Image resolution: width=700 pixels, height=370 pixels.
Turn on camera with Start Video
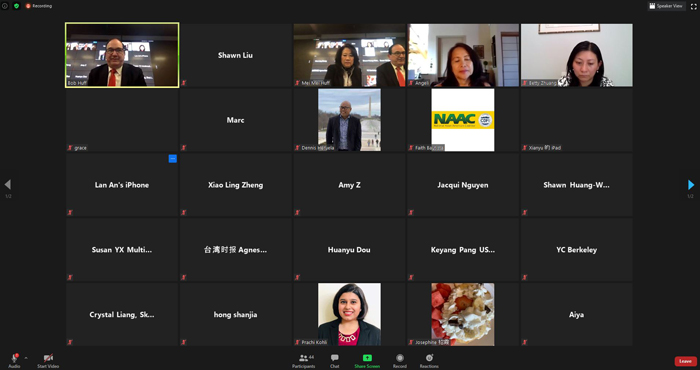pyautogui.click(x=48, y=361)
